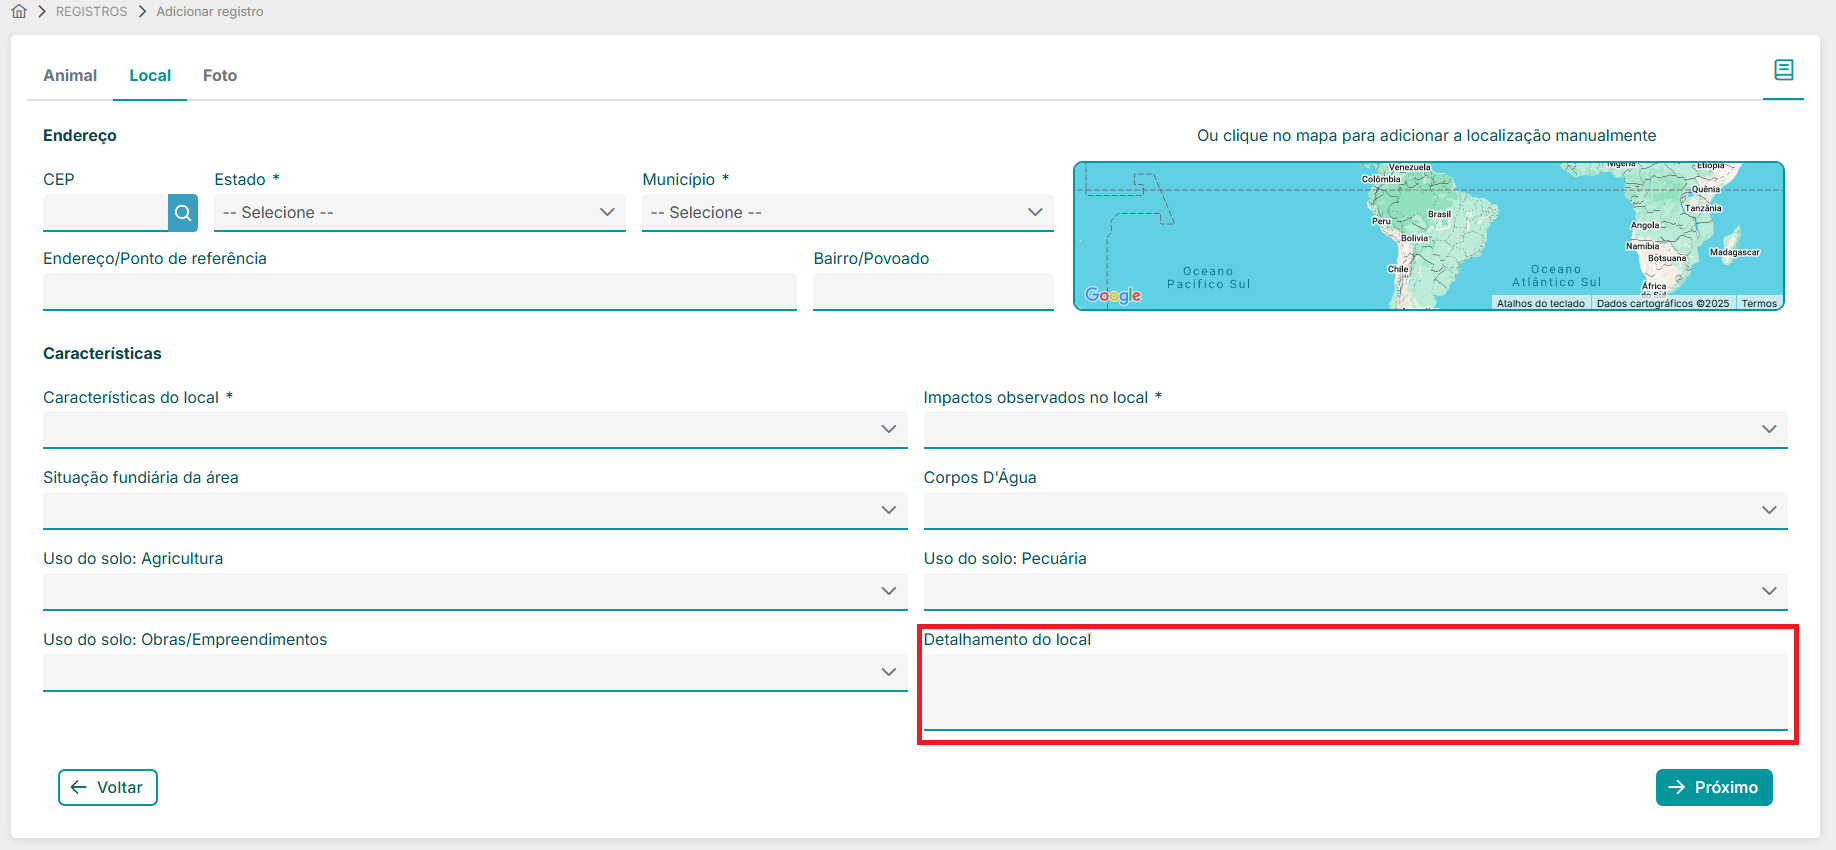Viewport: 1836px width, 850px height.
Task: Switch to the Animal tab
Action: [x=70, y=76]
